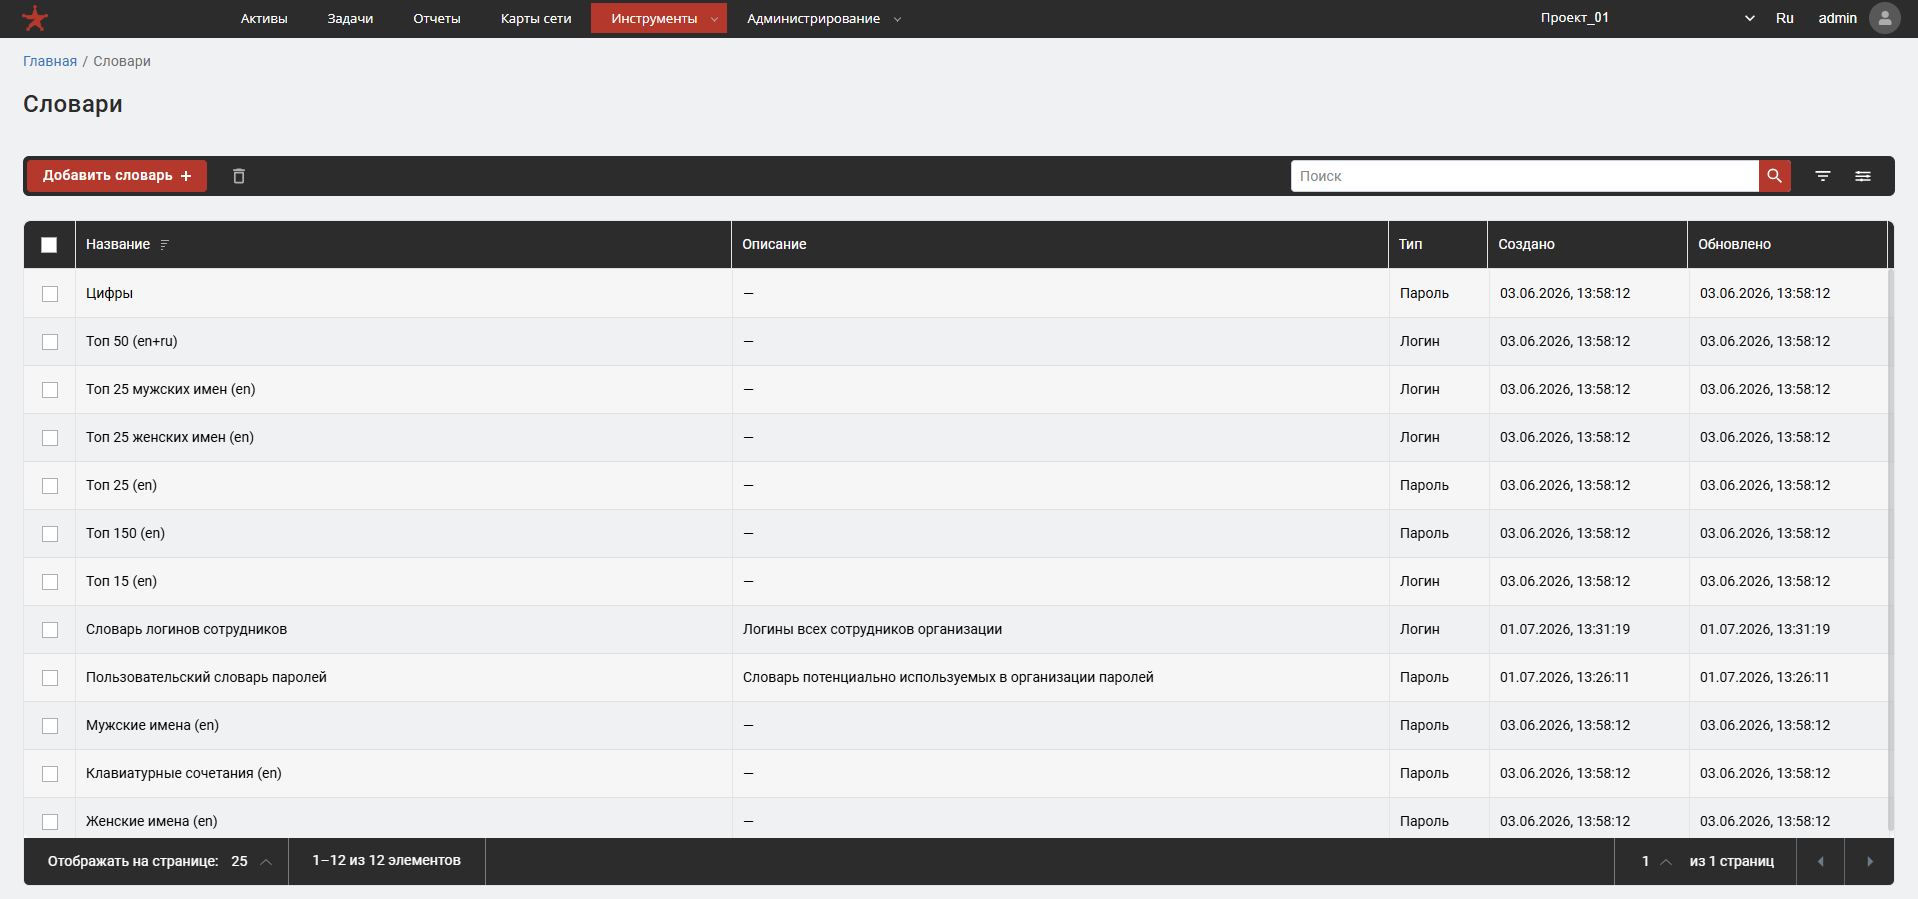Open the page number selector
Screen dimensions: 1918x899
[1656, 861]
